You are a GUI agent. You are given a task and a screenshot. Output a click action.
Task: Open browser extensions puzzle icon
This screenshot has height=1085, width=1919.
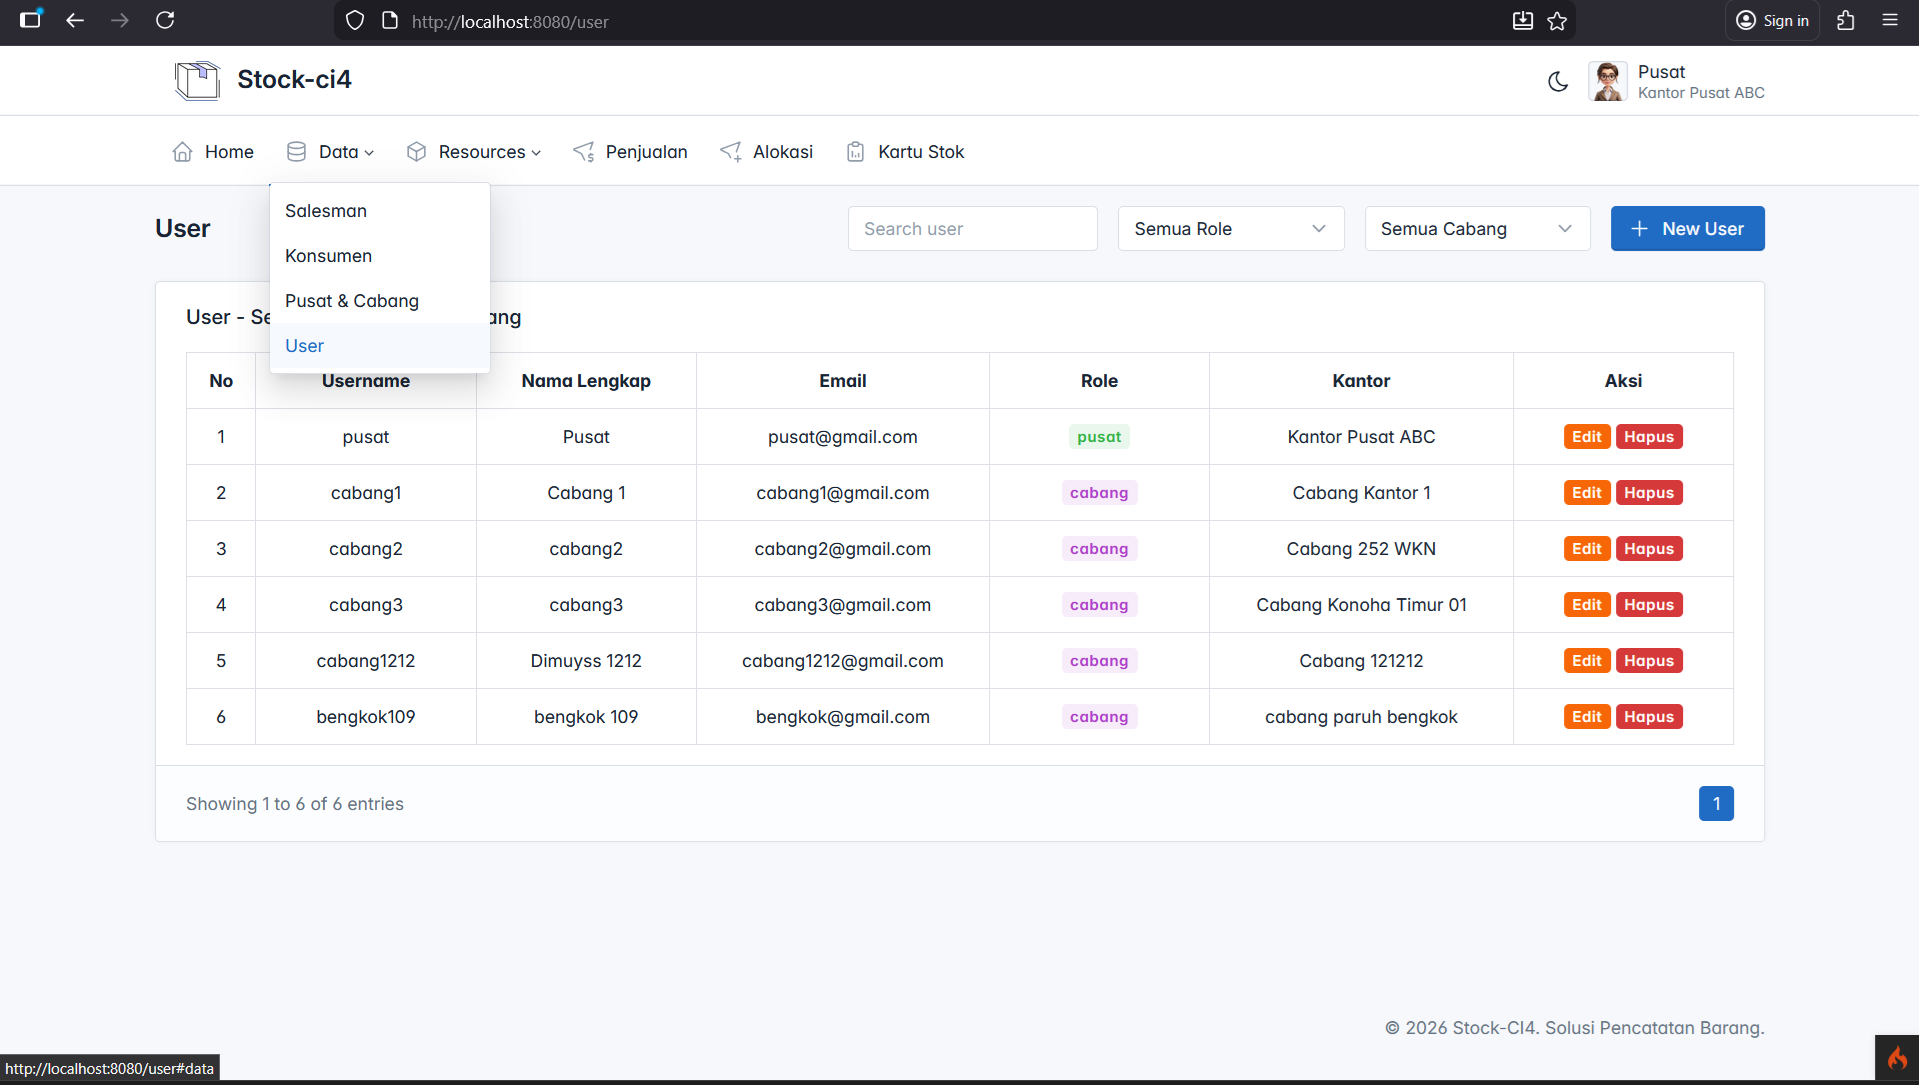tap(1846, 20)
